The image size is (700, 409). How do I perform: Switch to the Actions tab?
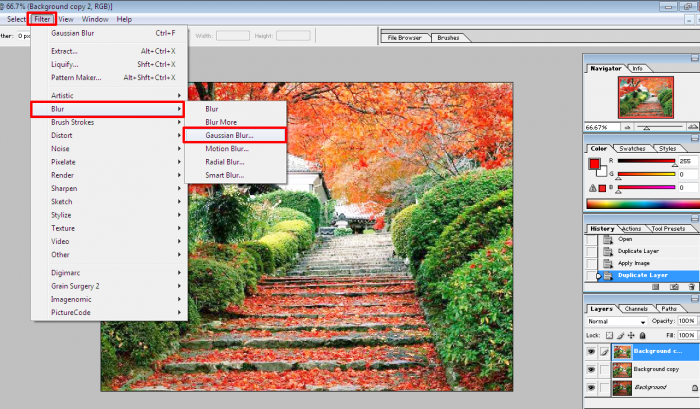[x=631, y=229]
